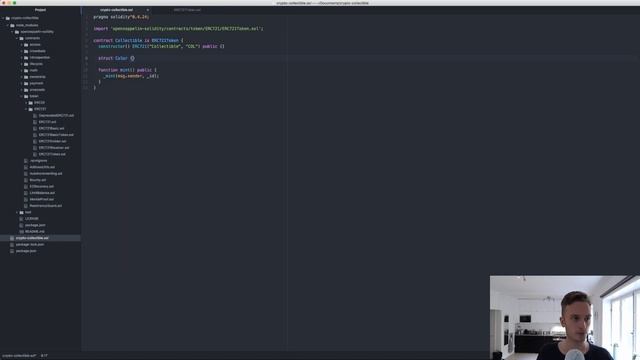
Task: Click the math folder icon
Action: tap(26, 70)
